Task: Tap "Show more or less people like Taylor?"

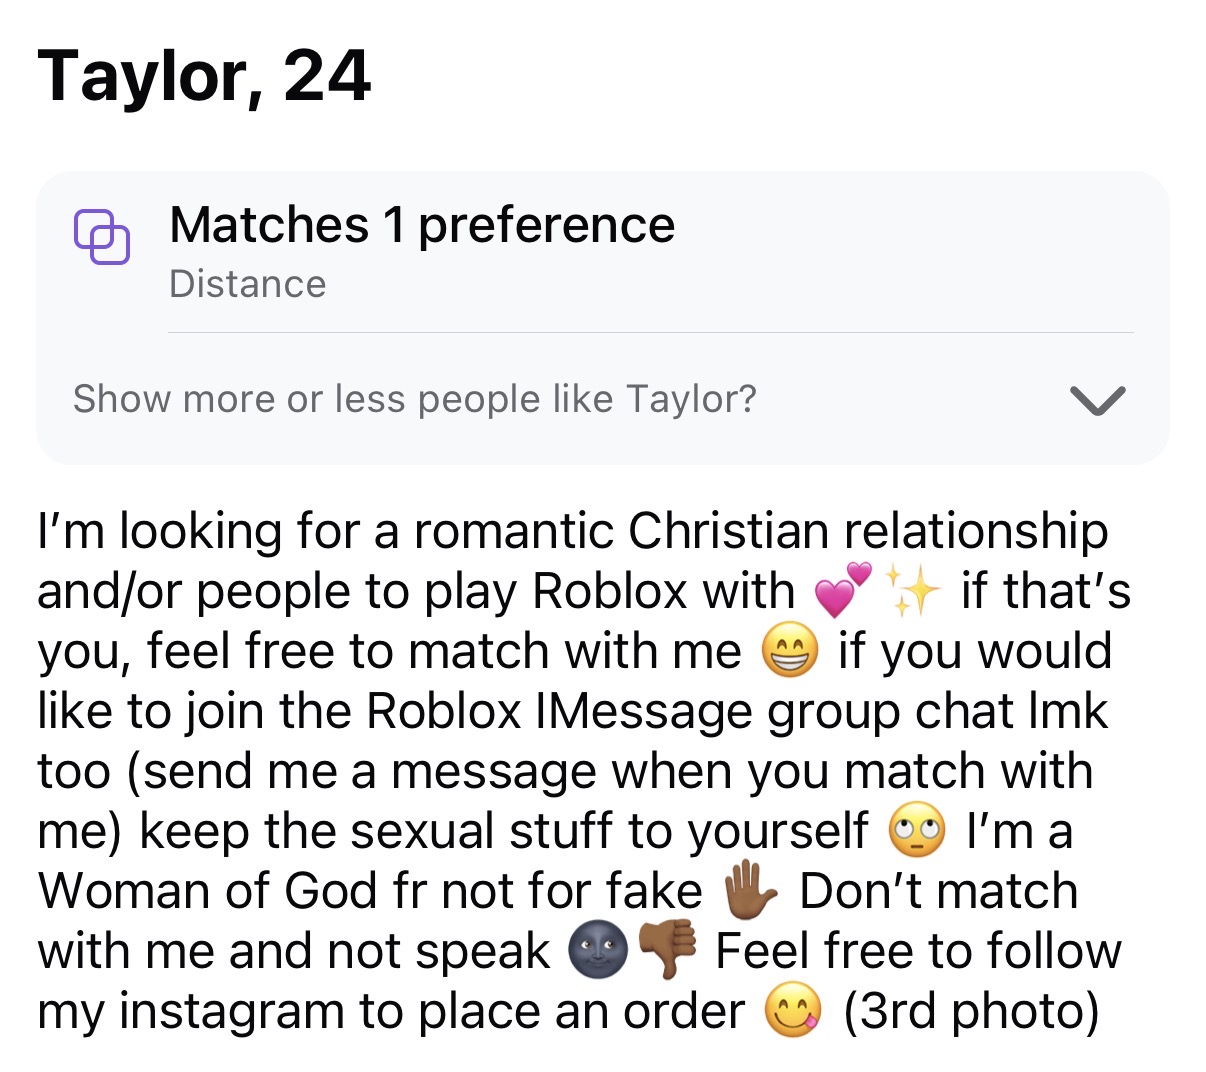Action: (x=414, y=399)
